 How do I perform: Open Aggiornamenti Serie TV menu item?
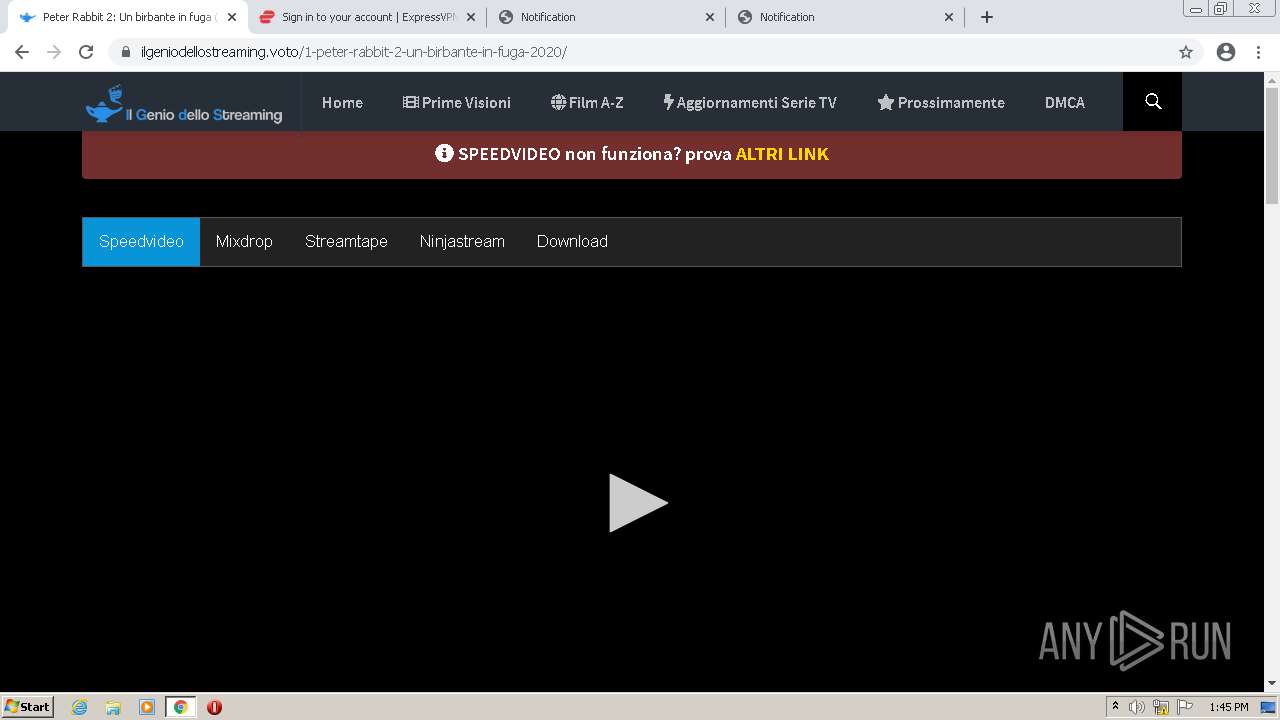coord(750,102)
